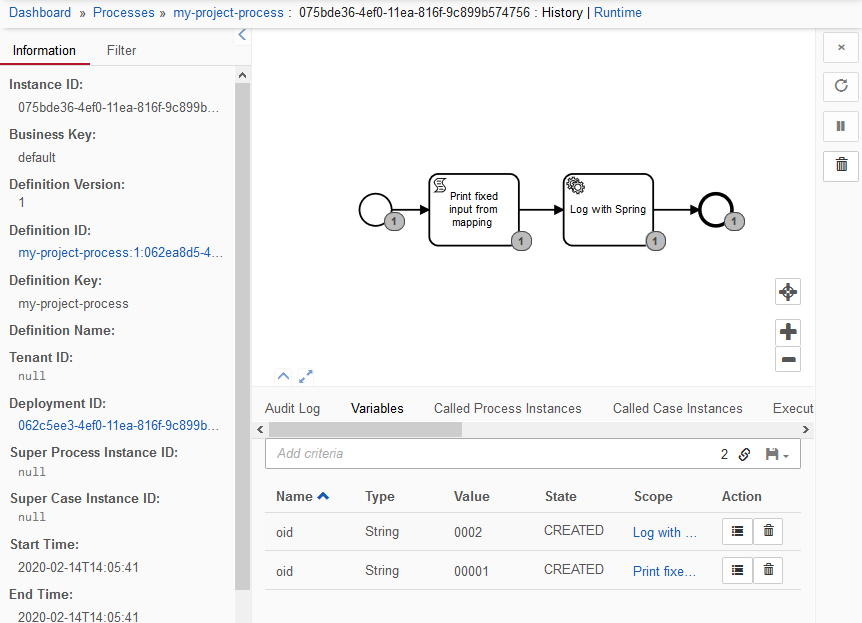The image size is (862, 623).
Task: Open the Runtime view link
Action: (618, 13)
